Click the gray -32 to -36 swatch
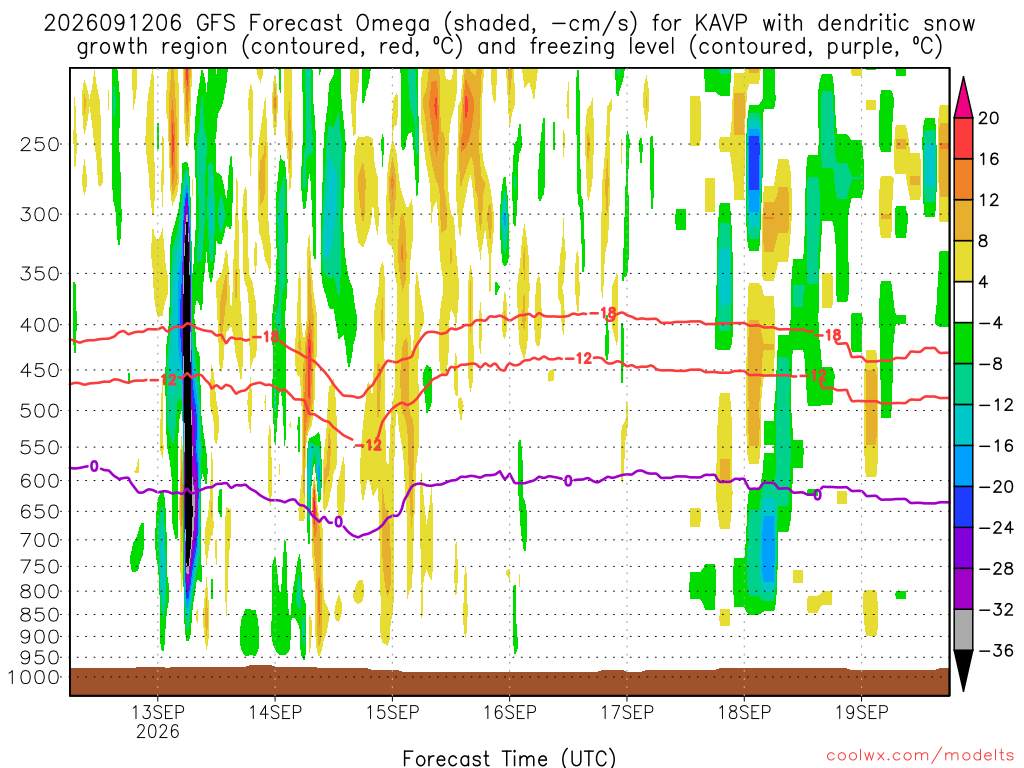 (963, 630)
